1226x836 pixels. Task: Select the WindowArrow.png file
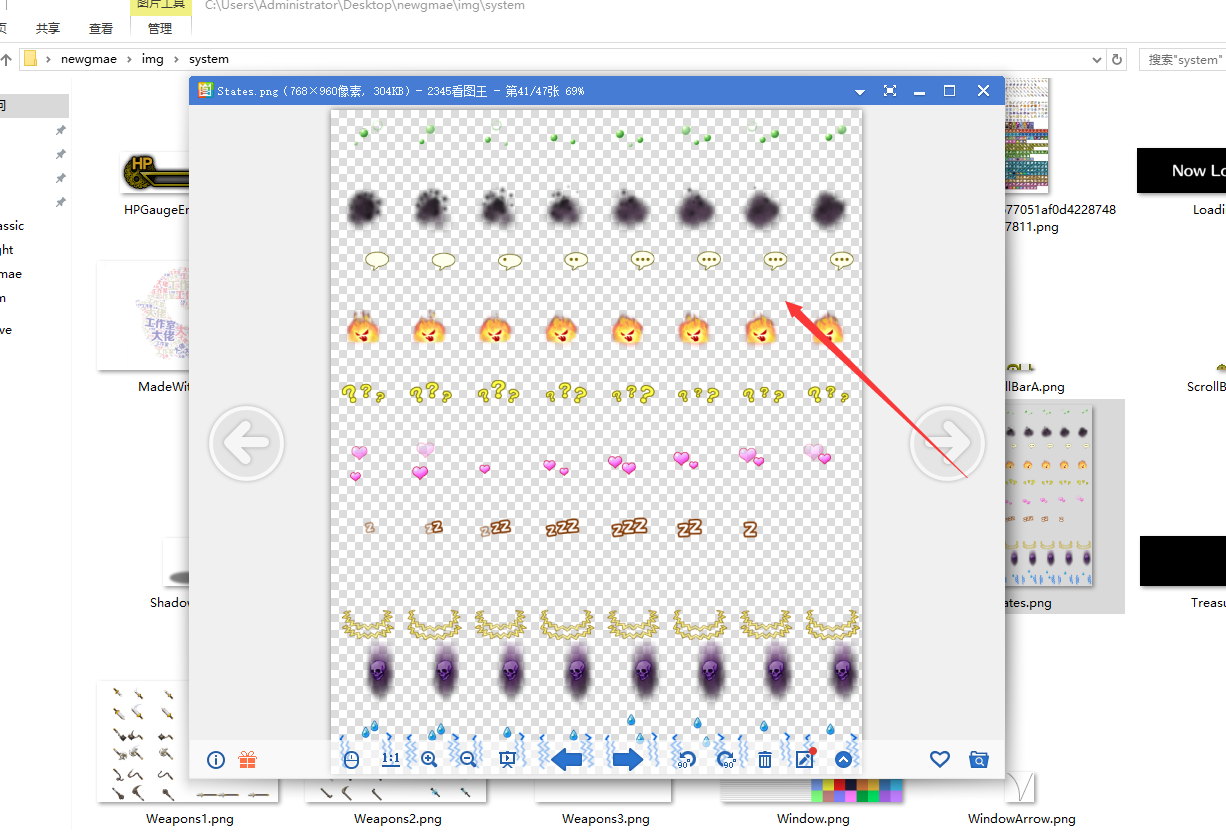tap(1022, 819)
